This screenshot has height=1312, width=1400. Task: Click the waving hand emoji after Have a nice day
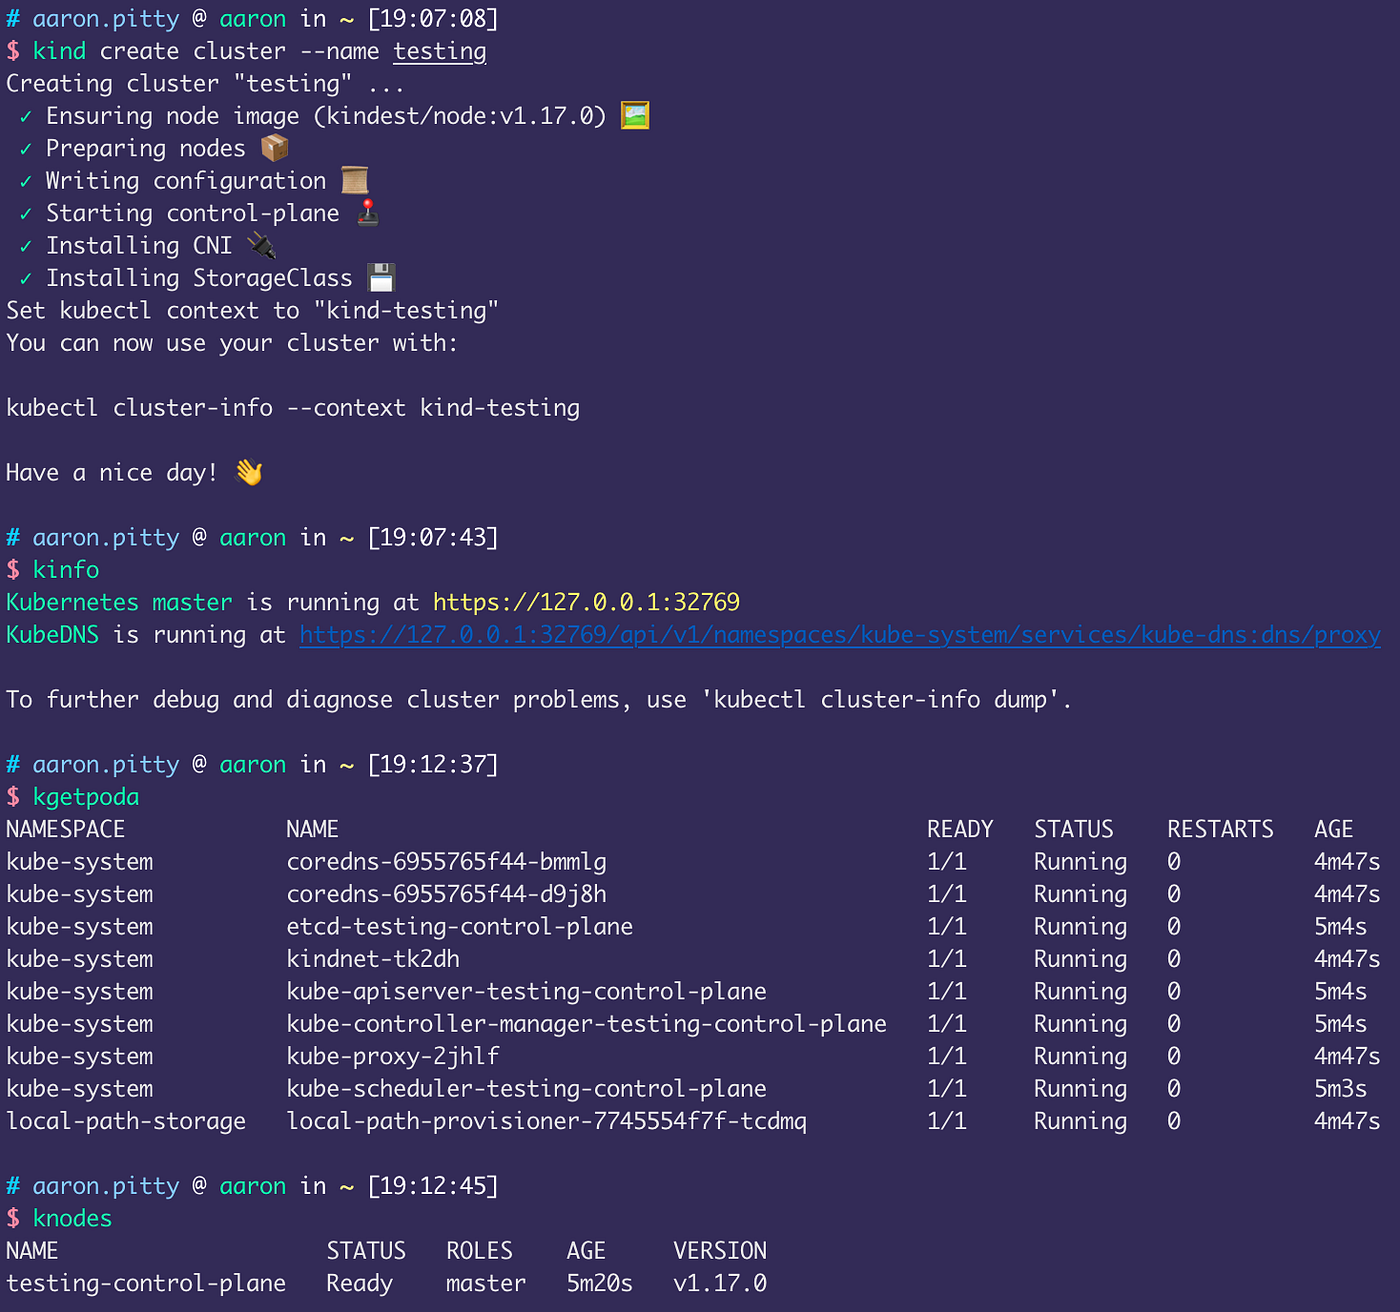click(x=248, y=472)
